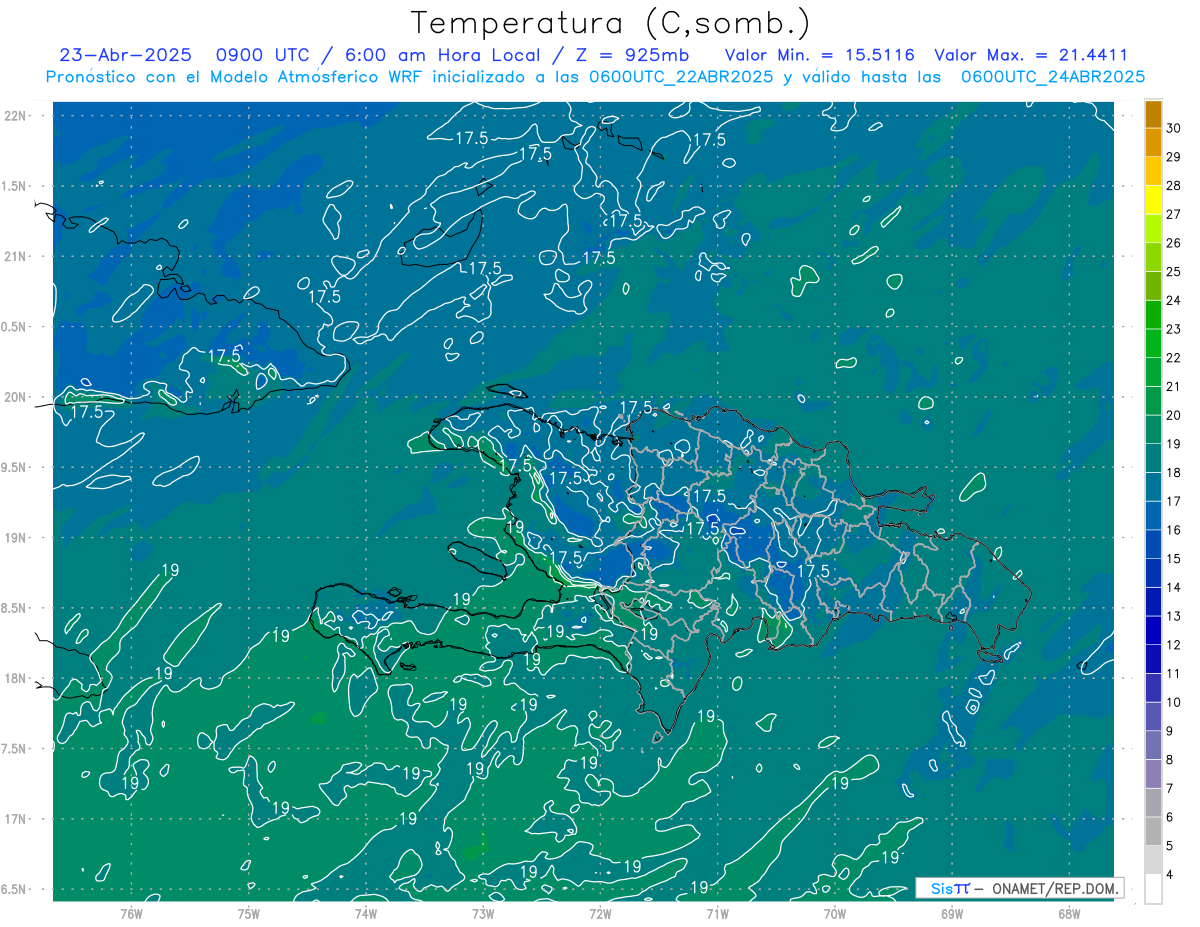
Task: Click the color scale label "22"
Action: tap(1174, 357)
